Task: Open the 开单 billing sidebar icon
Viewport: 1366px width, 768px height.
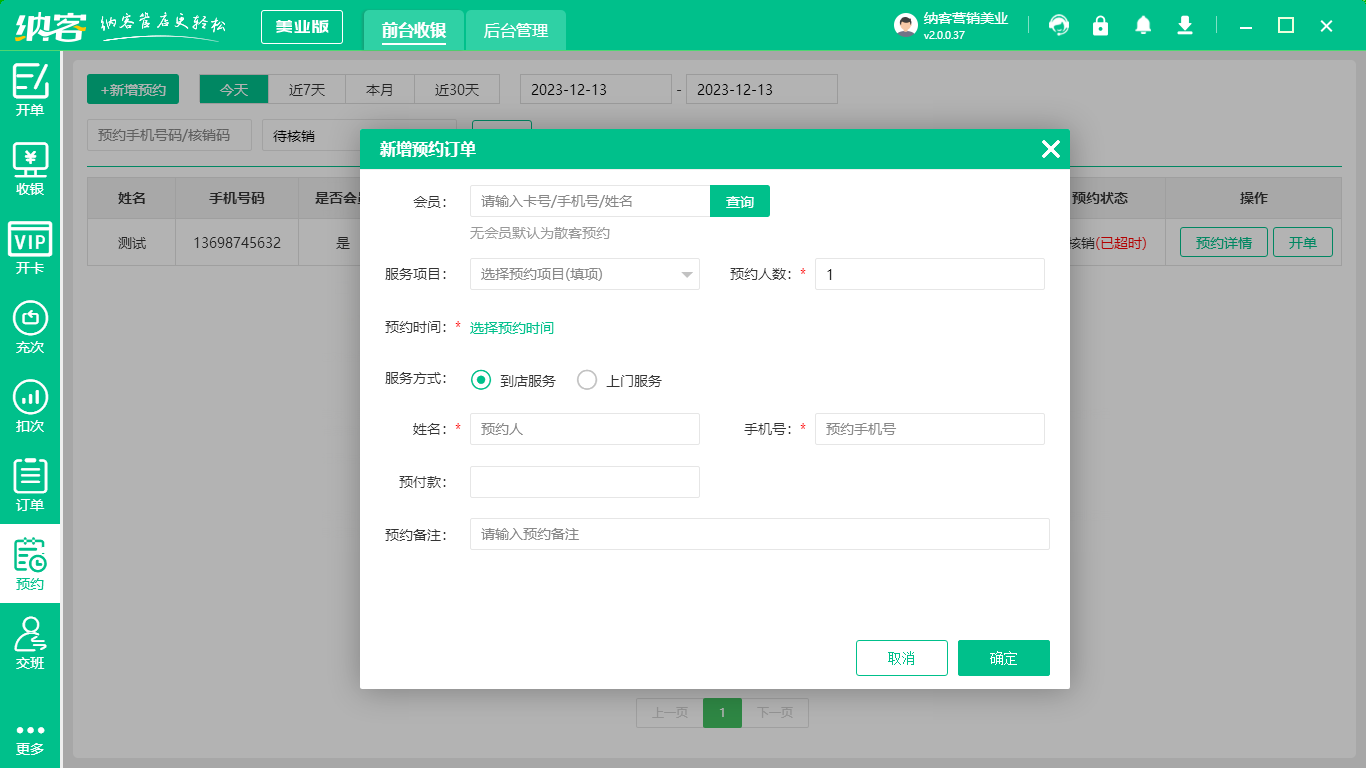Action: [30, 90]
